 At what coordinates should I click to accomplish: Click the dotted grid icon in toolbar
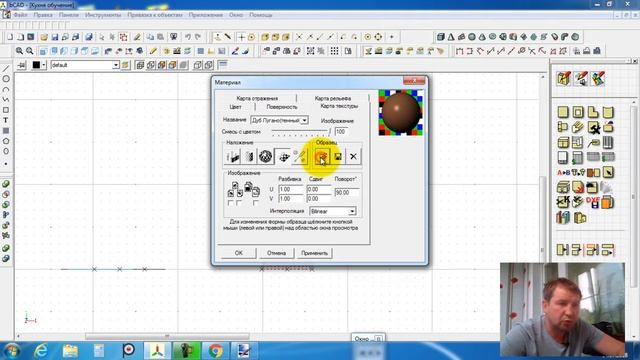click(x=334, y=51)
